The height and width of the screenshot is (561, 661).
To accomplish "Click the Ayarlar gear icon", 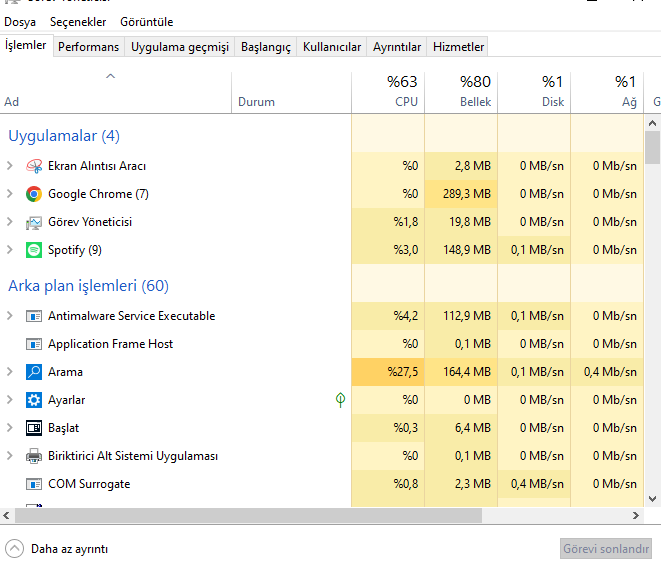I will pos(34,400).
